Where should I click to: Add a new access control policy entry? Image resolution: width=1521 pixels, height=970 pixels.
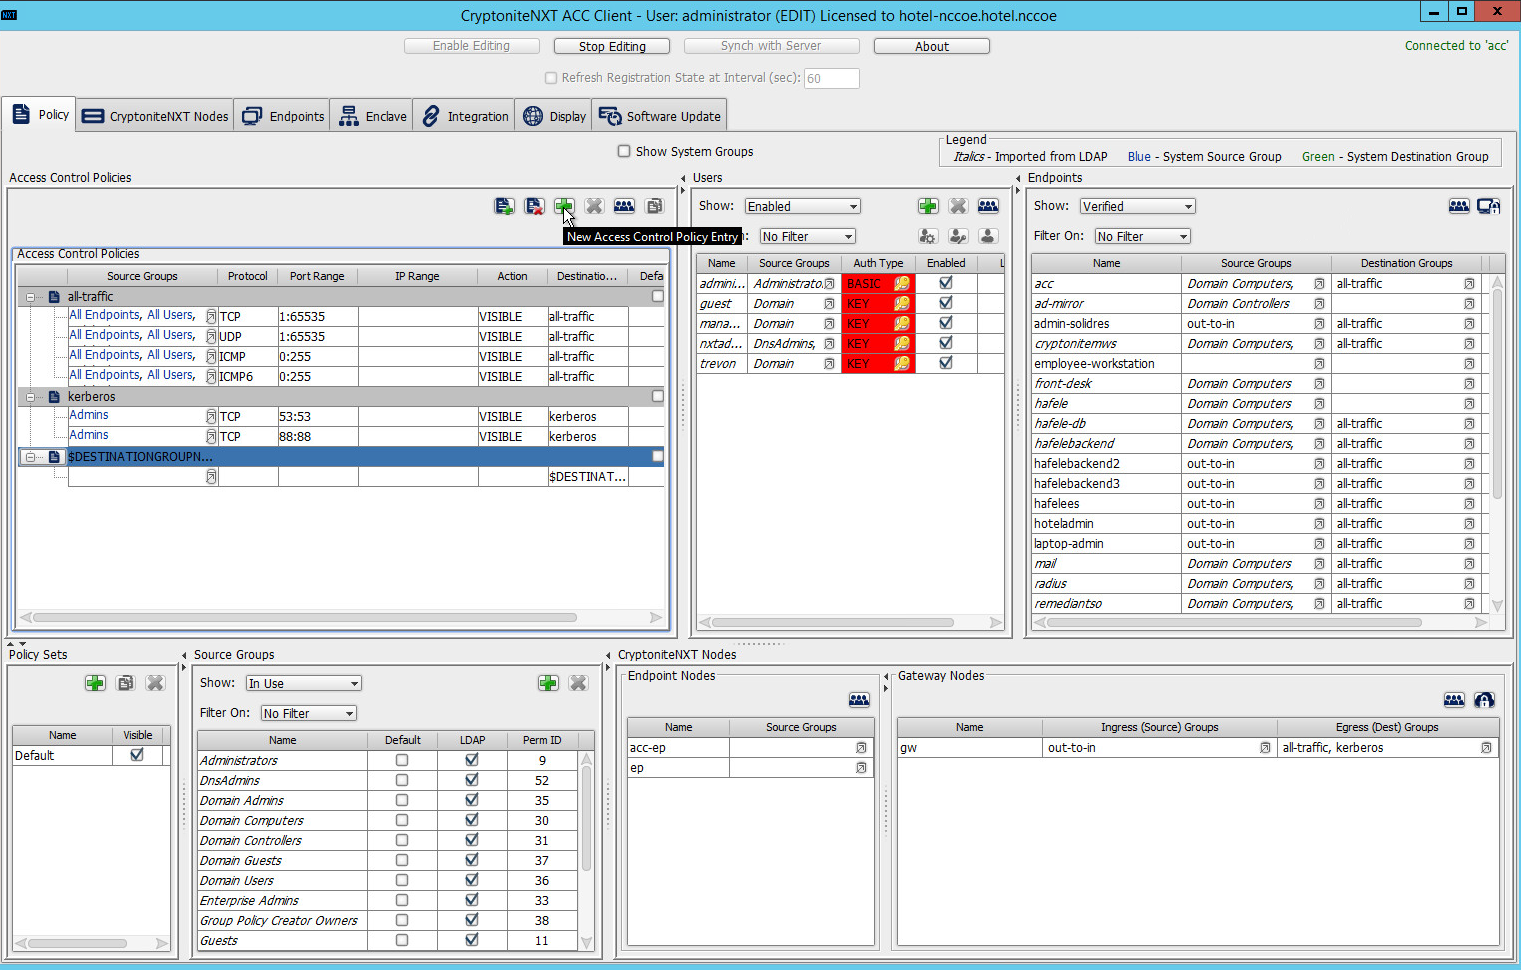tap(564, 206)
